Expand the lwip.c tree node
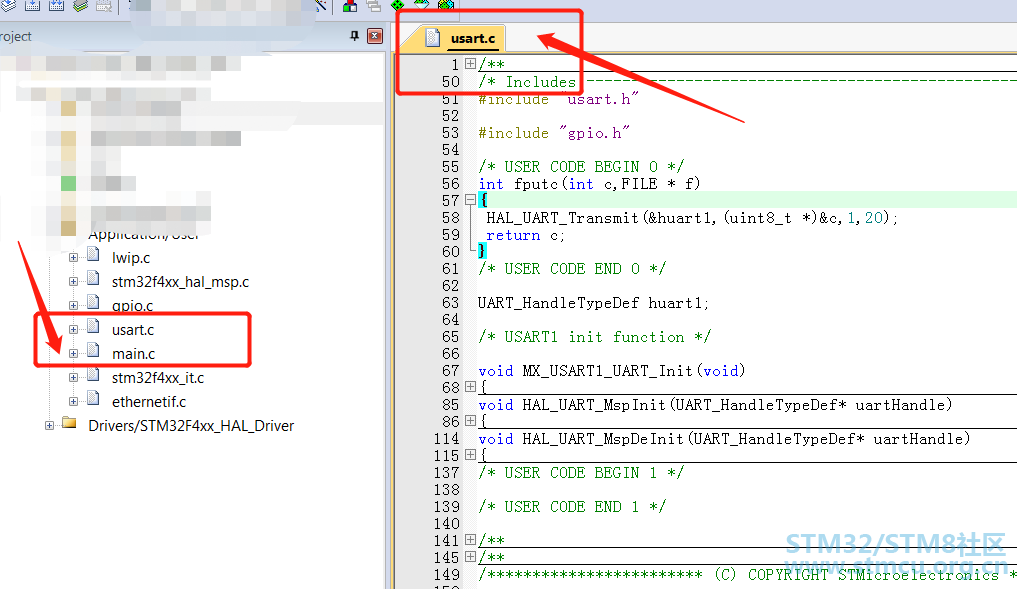 (x=73, y=258)
